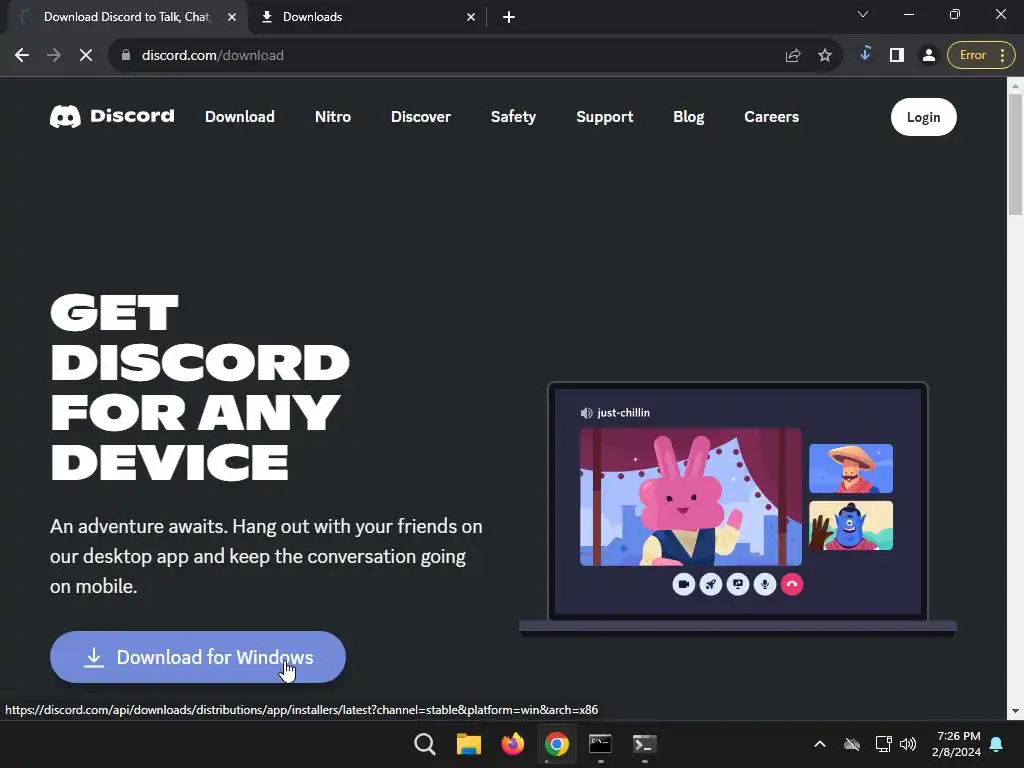Viewport: 1024px width, 768px height.
Task: Close the Downloads tab
Action: (x=471, y=17)
